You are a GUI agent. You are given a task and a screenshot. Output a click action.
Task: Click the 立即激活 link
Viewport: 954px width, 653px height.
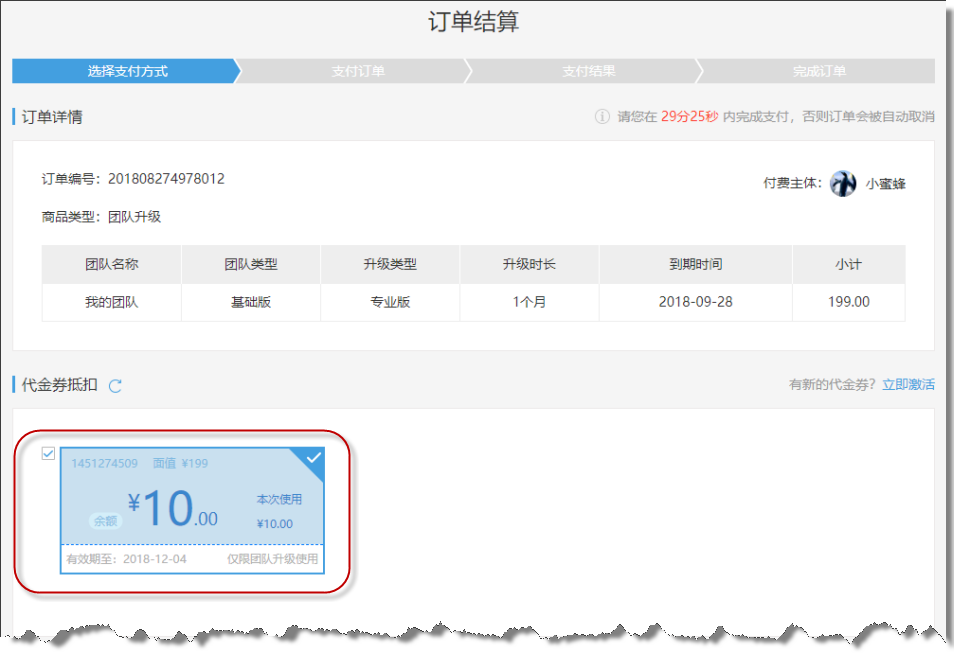[908, 385]
